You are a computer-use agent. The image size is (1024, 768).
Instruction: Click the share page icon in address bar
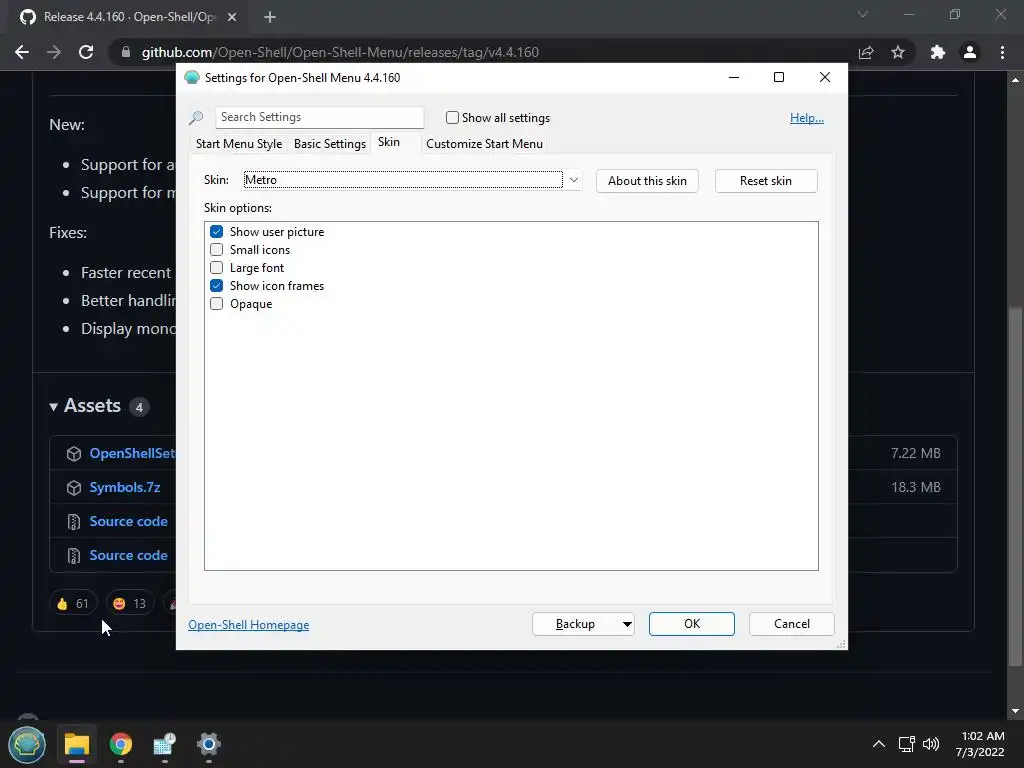pos(866,52)
